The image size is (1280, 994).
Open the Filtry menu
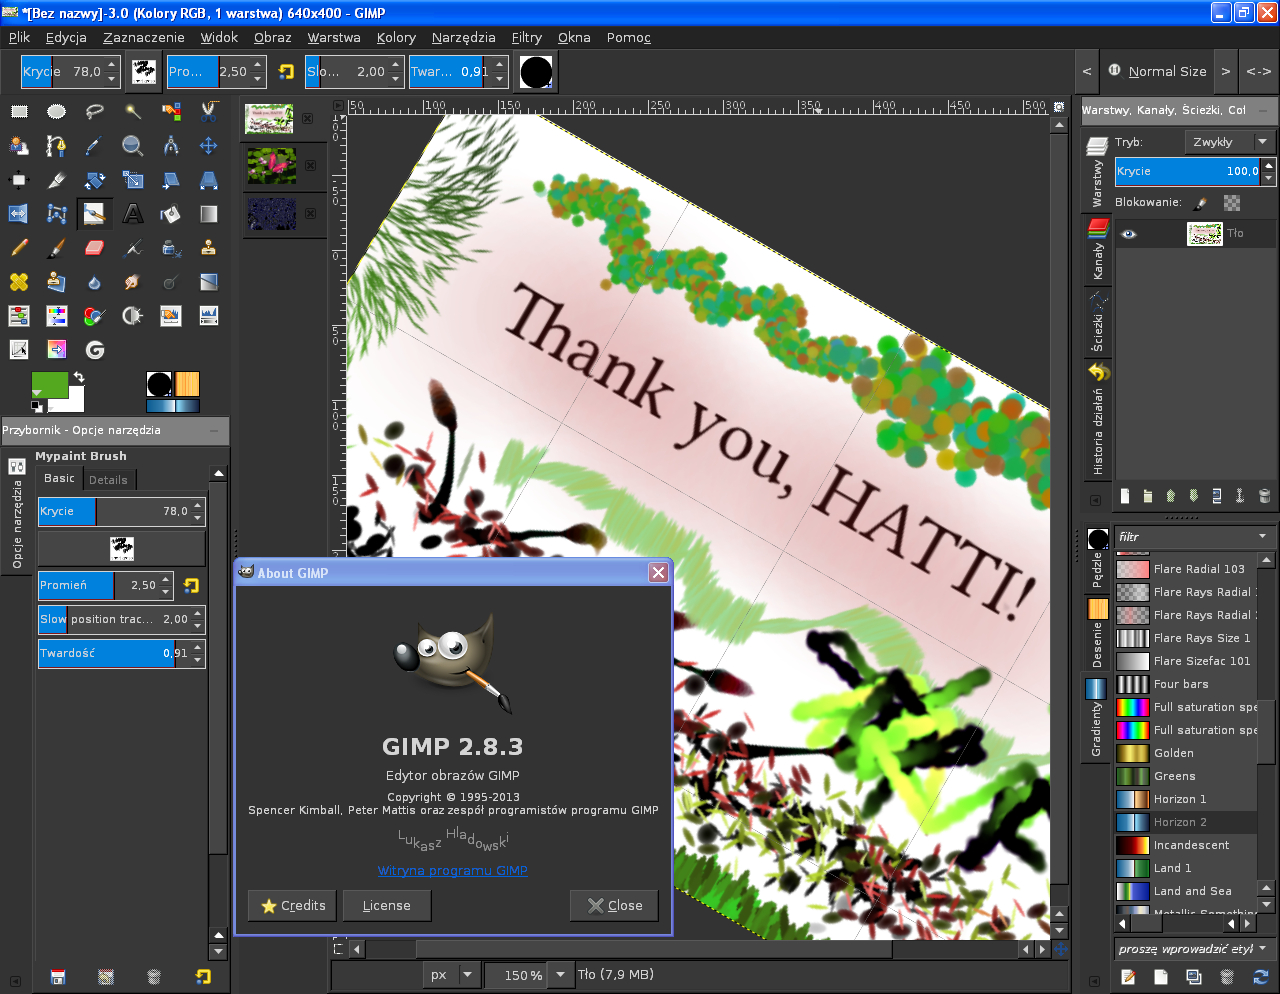(527, 37)
